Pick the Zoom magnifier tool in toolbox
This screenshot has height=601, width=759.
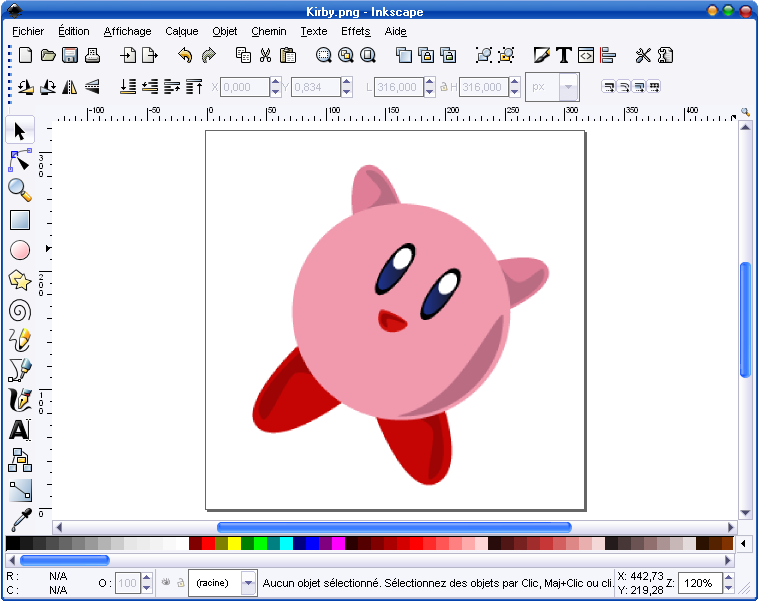click(x=20, y=190)
